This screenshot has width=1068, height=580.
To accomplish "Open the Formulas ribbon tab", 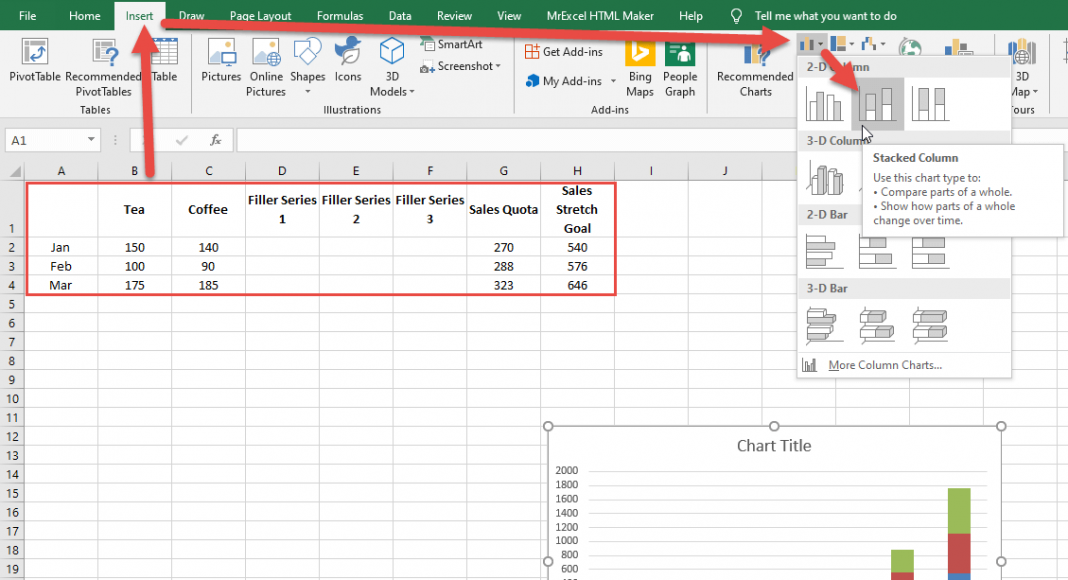I will (340, 16).
